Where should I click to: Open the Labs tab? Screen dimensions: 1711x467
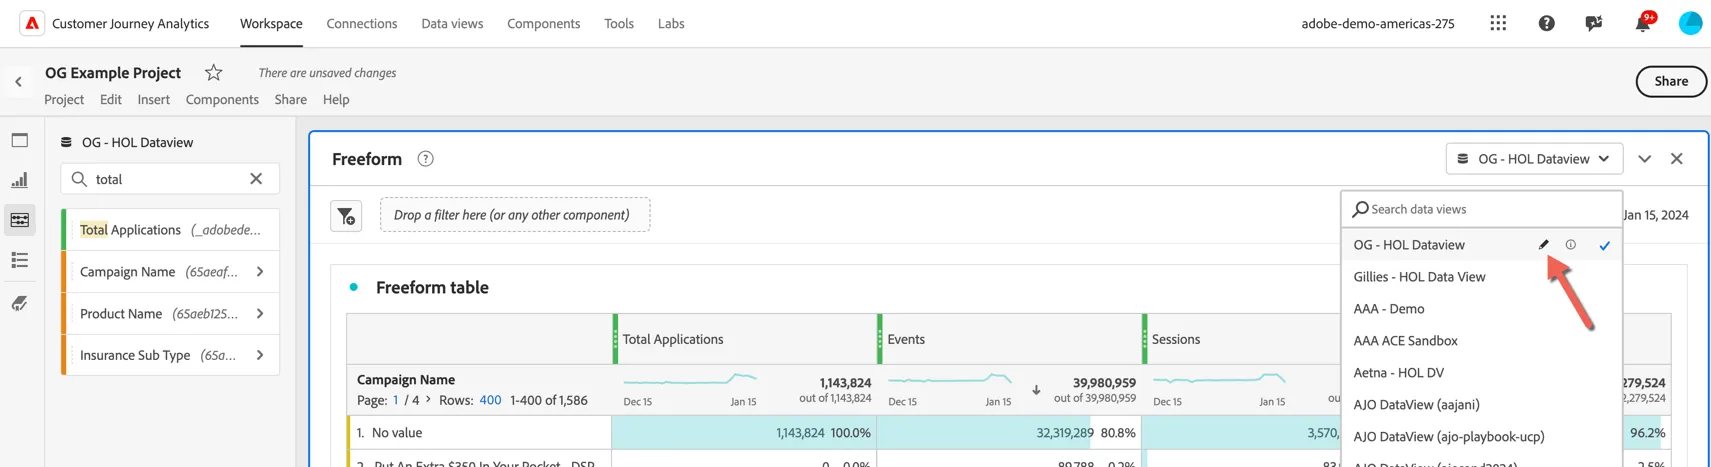[x=671, y=23]
